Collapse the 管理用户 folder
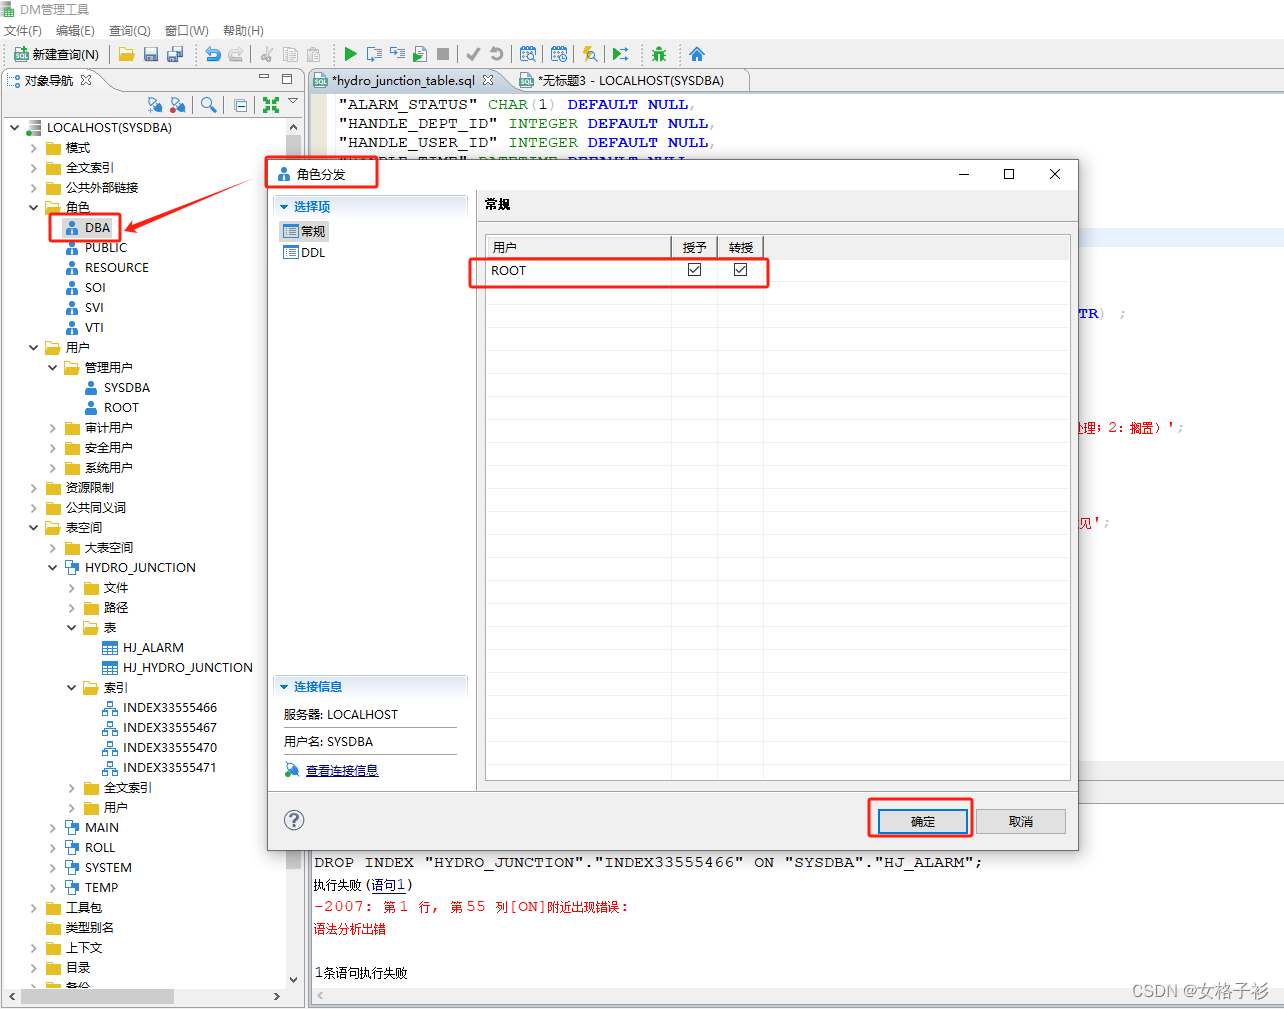1284x1009 pixels. coord(52,368)
